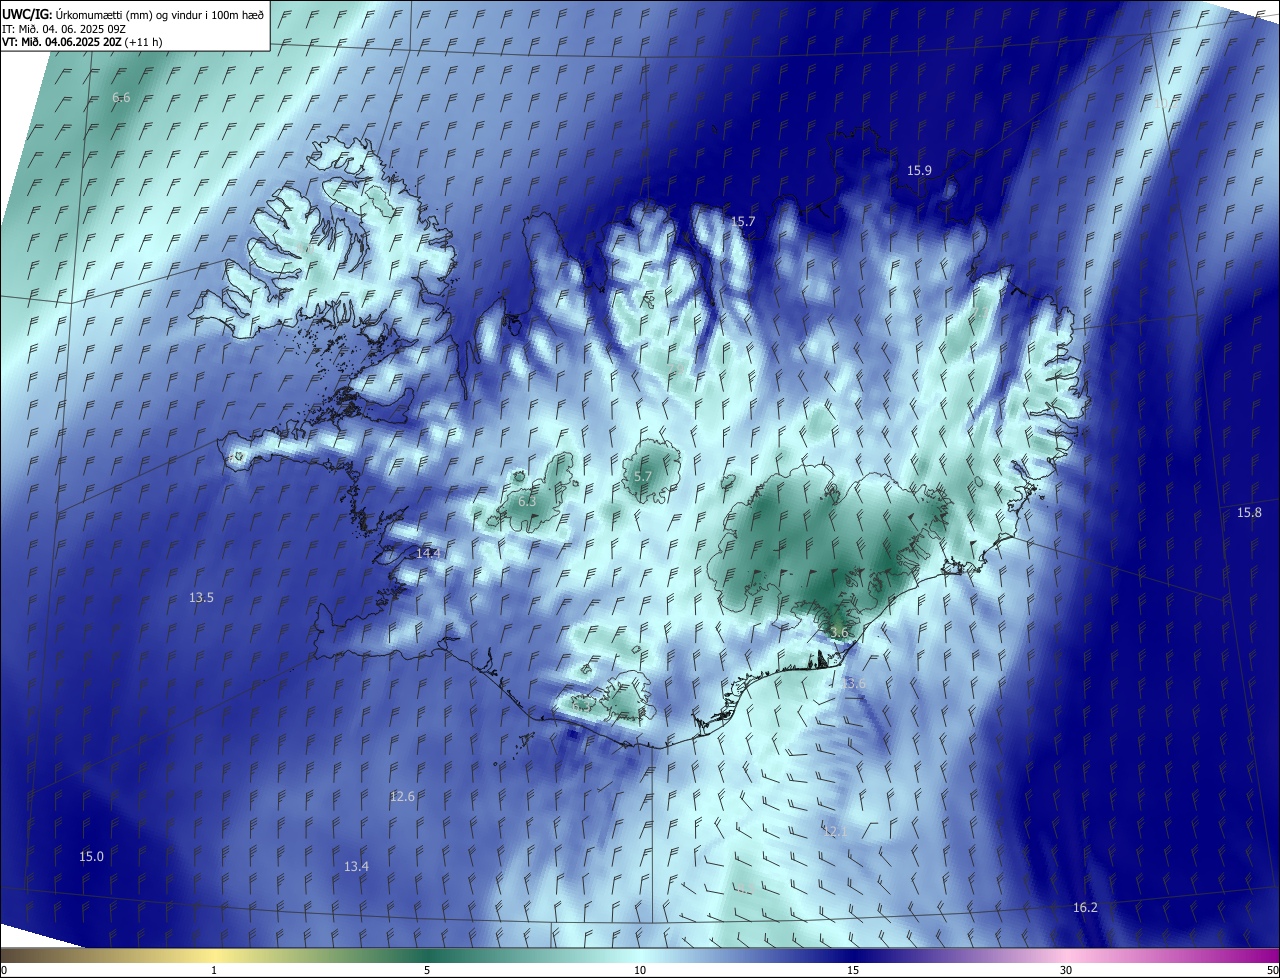The image size is (1280, 978).
Task: Click the colorbar tick label 1
Action: (214, 970)
